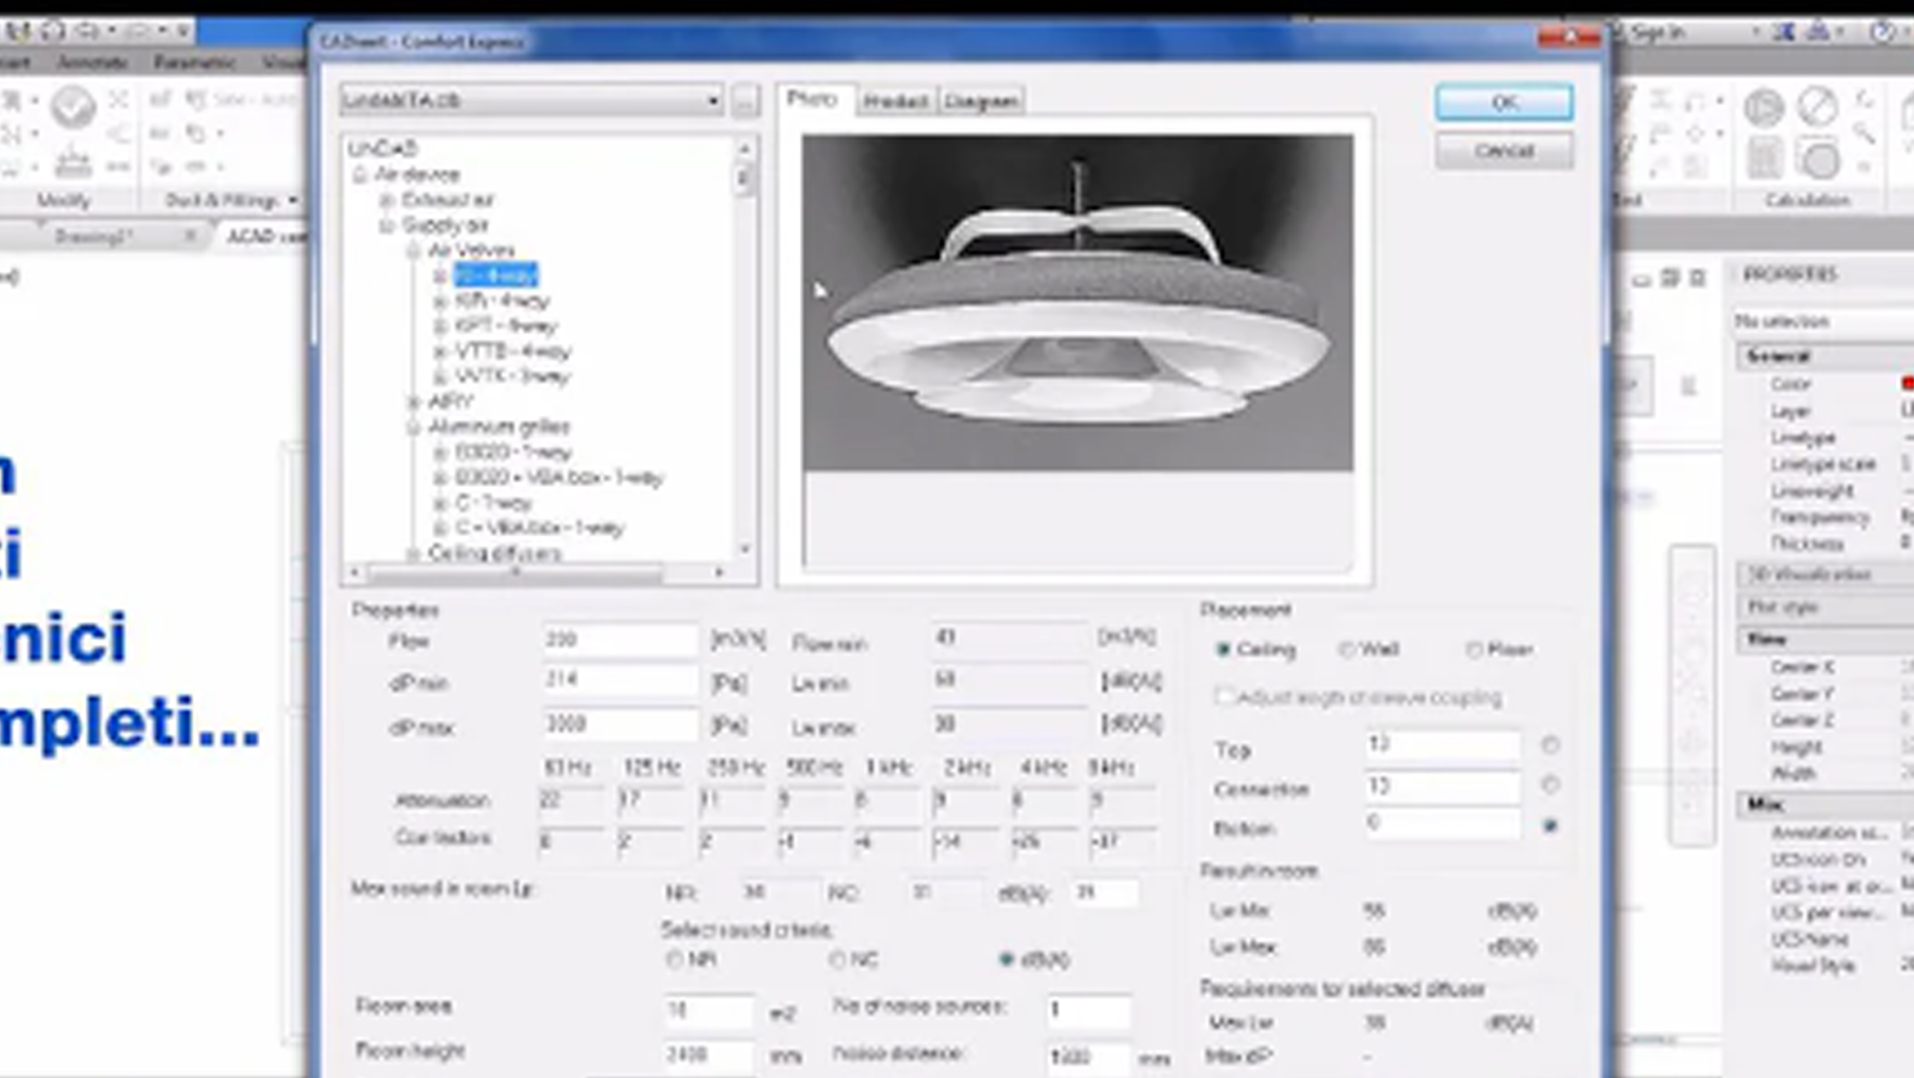Viewport: 1914px width, 1078px height.
Task: Expand the Exhaust air tree node
Action: (387, 200)
